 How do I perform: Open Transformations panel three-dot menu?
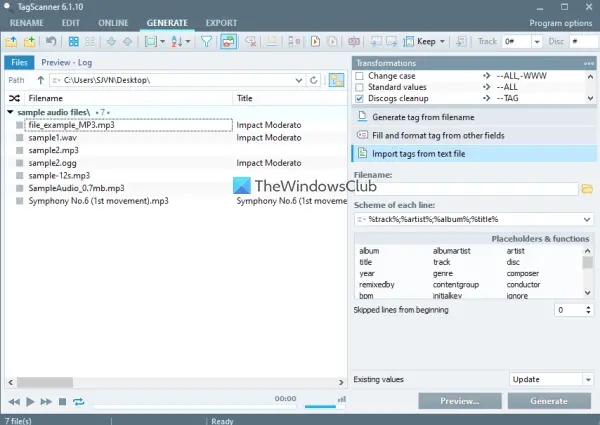pyautogui.click(x=589, y=63)
